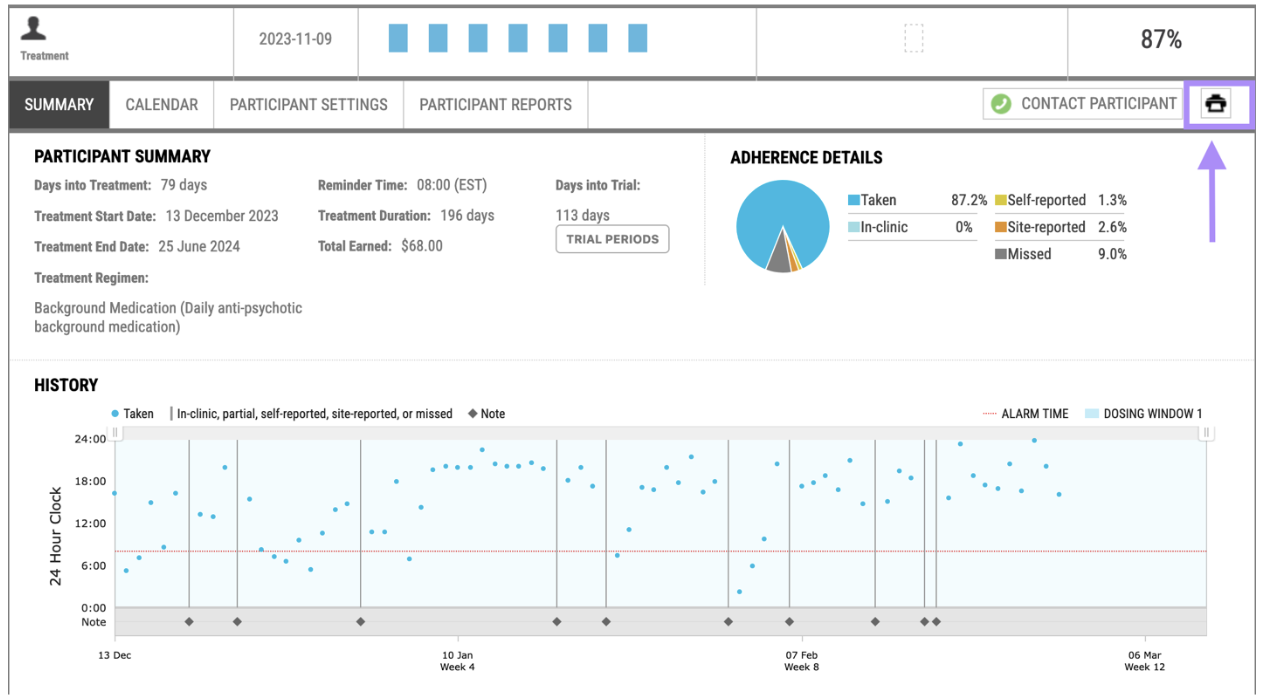1262x700 pixels.
Task: Switch to the CALENDAR tab
Action: point(161,103)
